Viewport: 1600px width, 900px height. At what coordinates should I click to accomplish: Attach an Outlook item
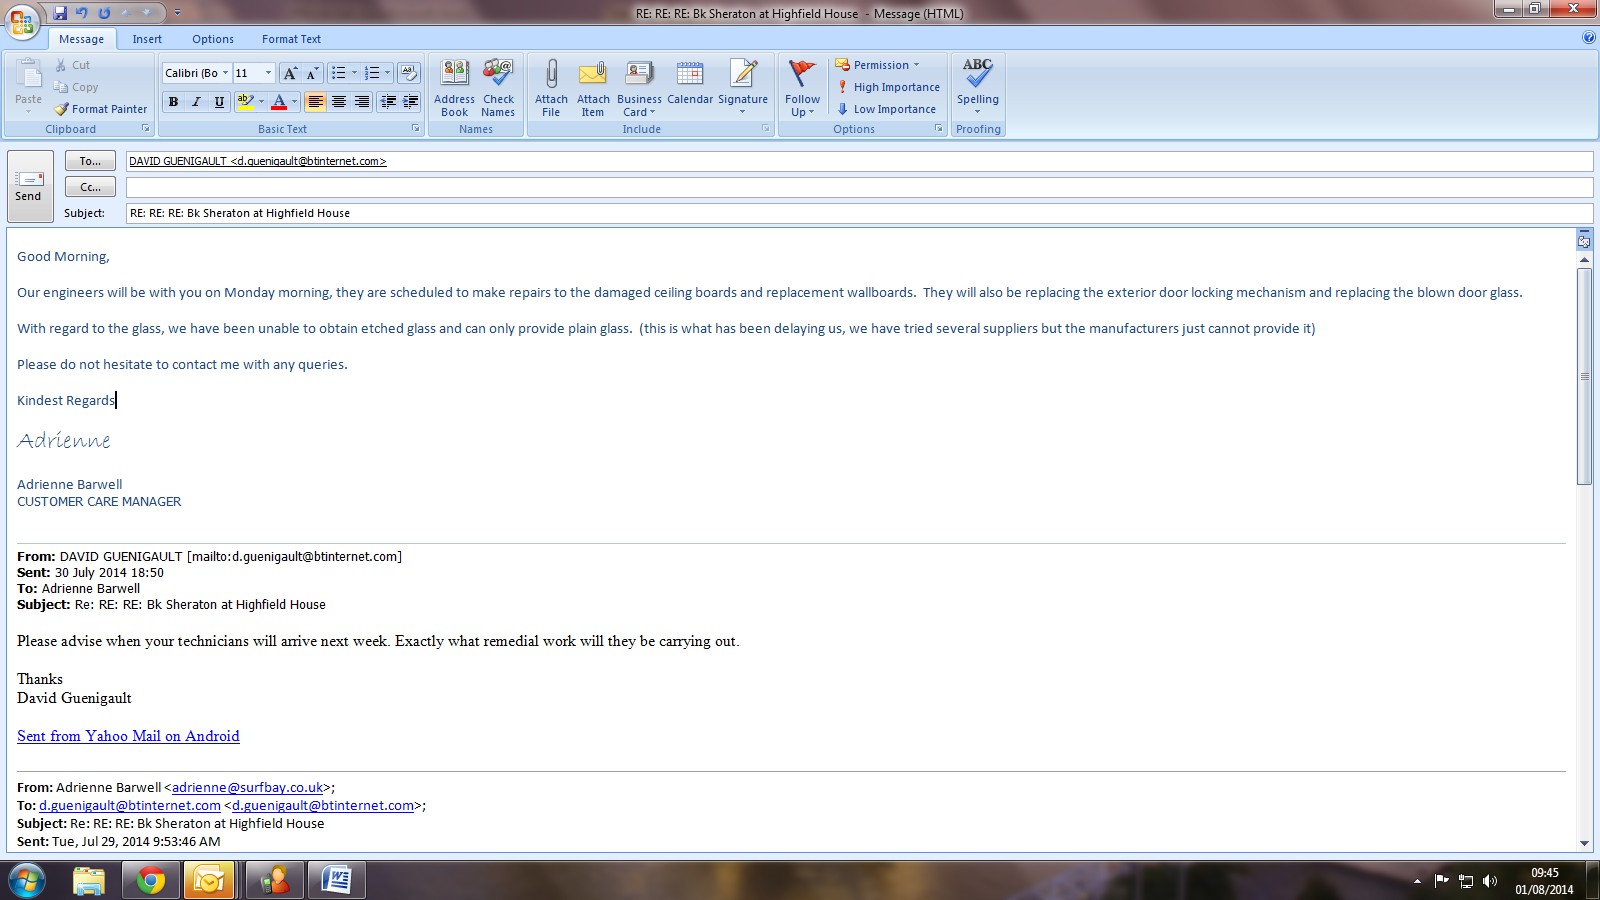pyautogui.click(x=593, y=88)
